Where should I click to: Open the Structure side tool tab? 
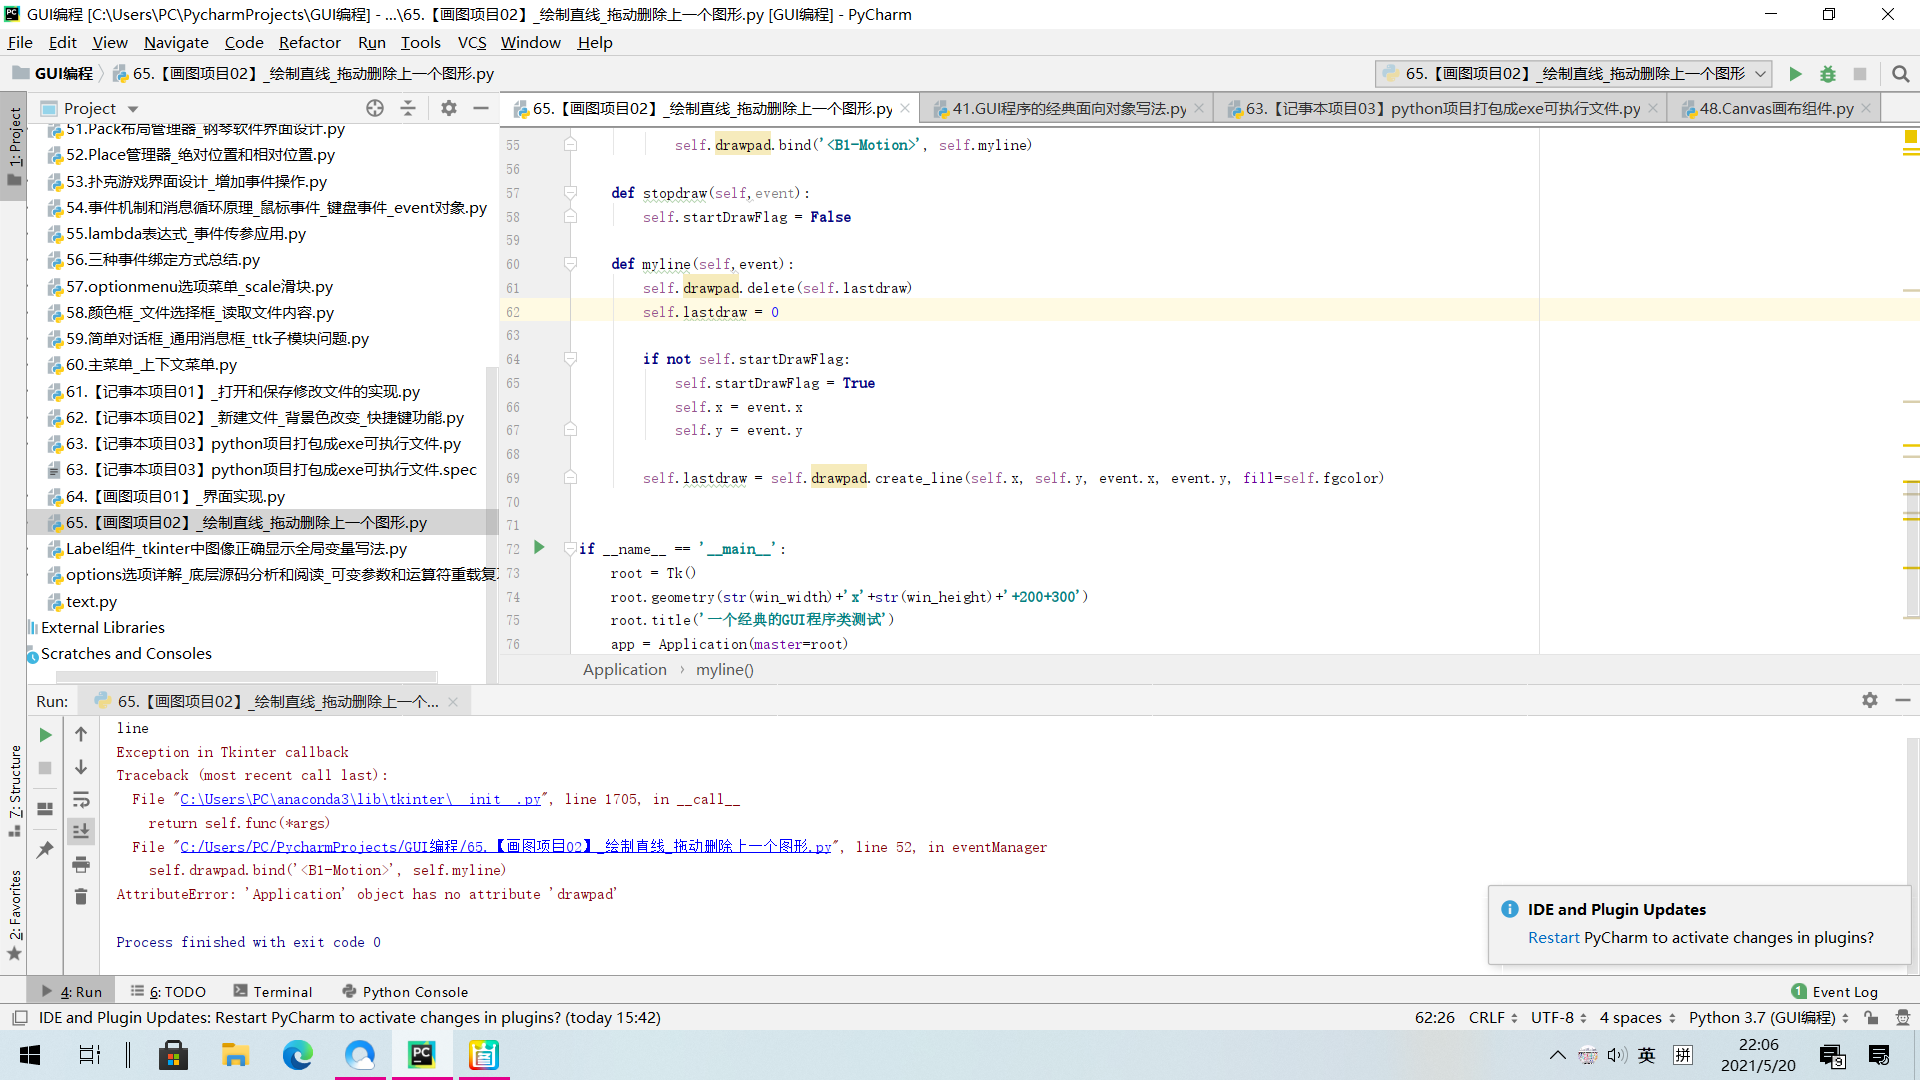pos(14,791)
